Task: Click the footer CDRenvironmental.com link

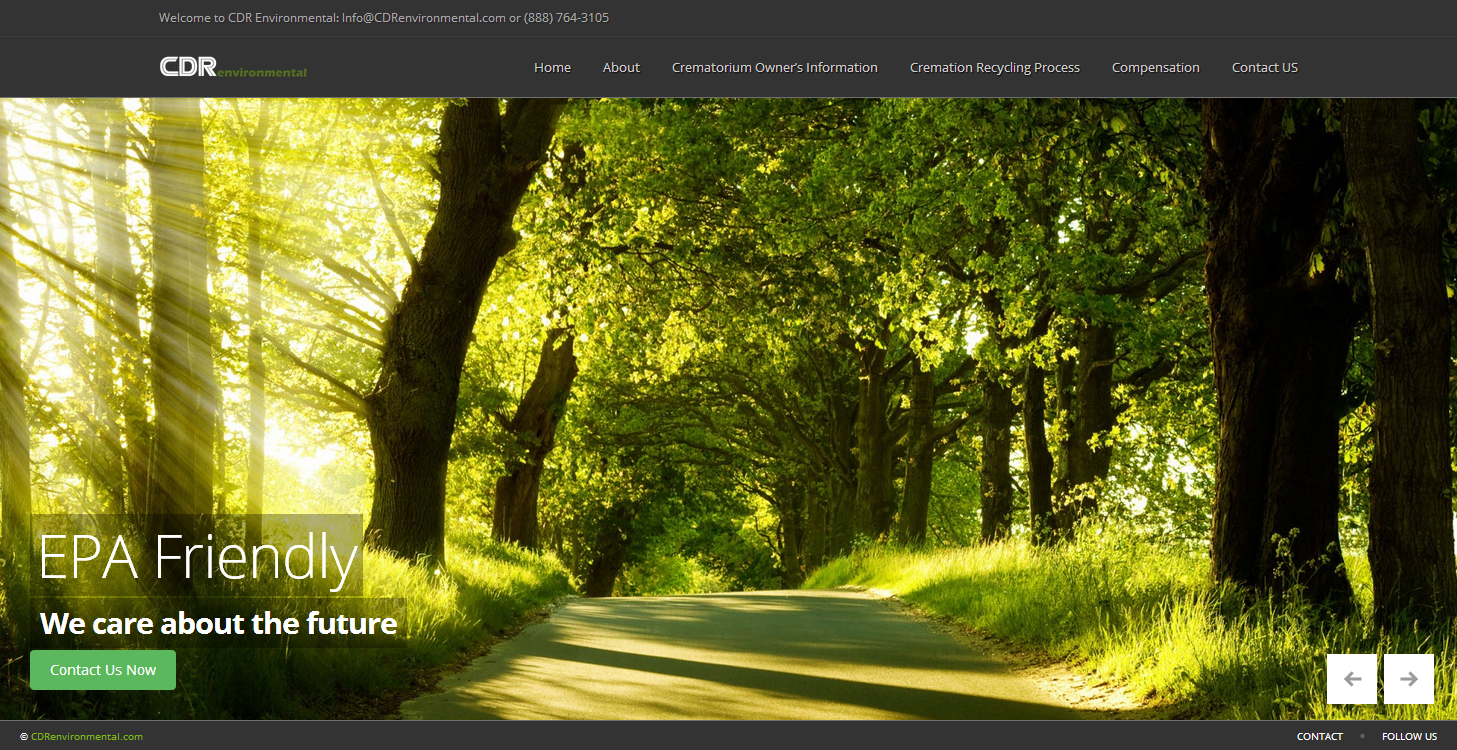Action: (87, 737)
